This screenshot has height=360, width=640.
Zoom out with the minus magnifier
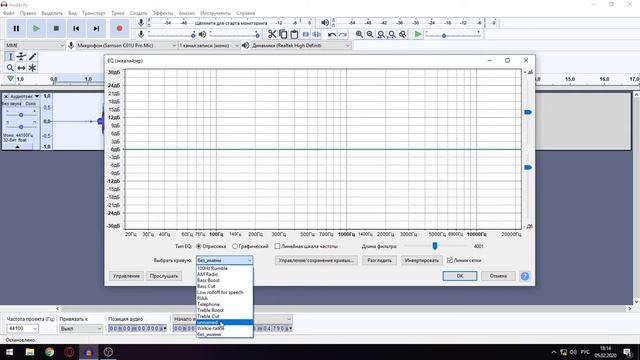370,34
